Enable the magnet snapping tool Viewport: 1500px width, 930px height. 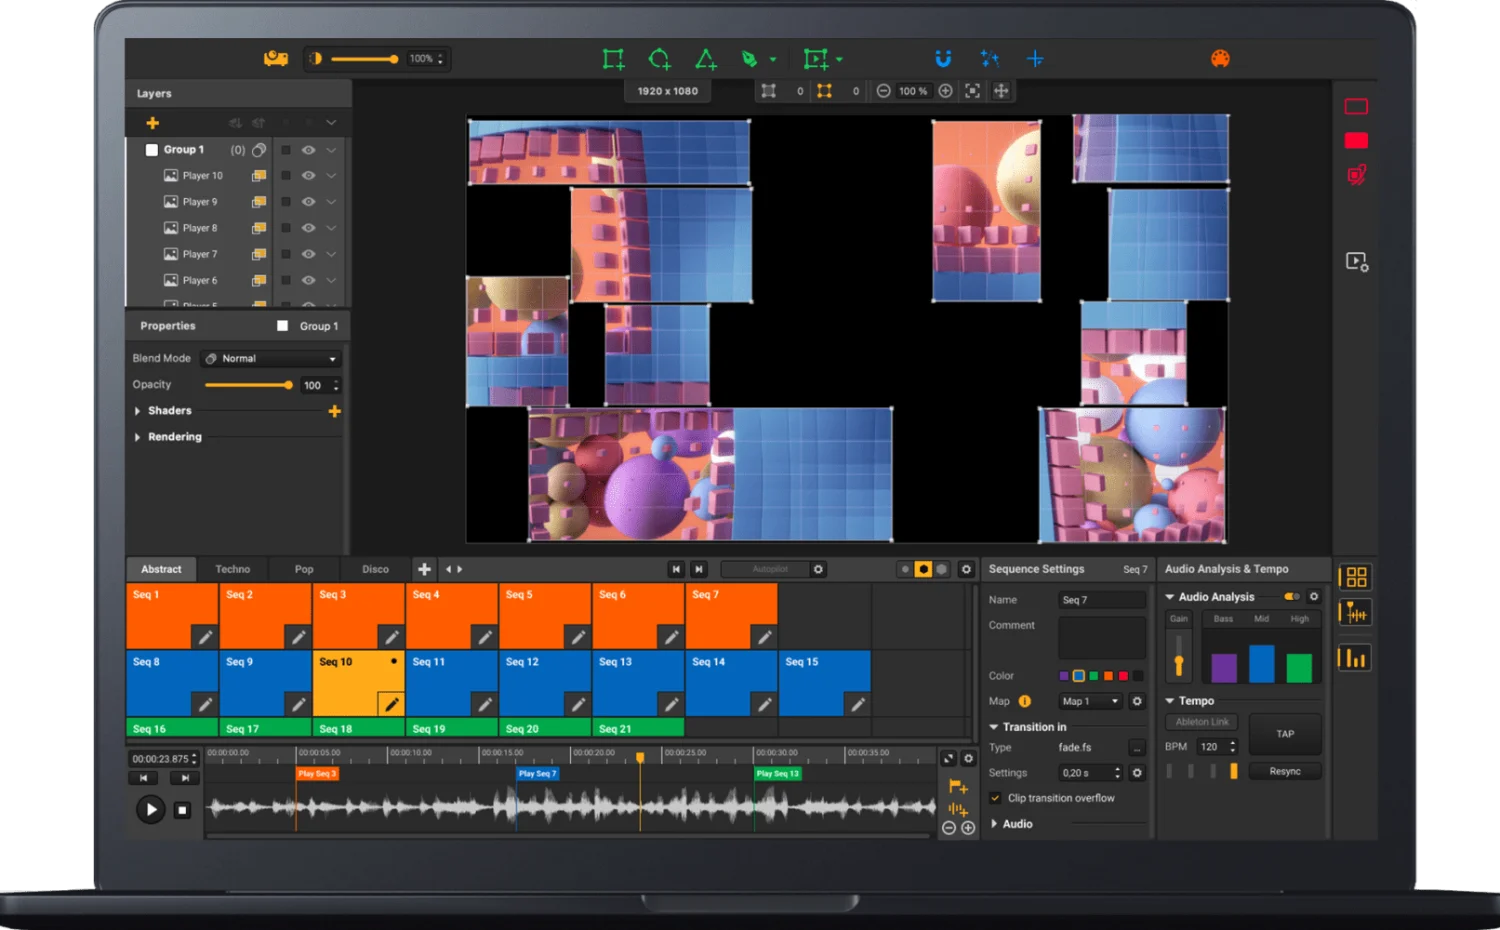pos(943,58)
